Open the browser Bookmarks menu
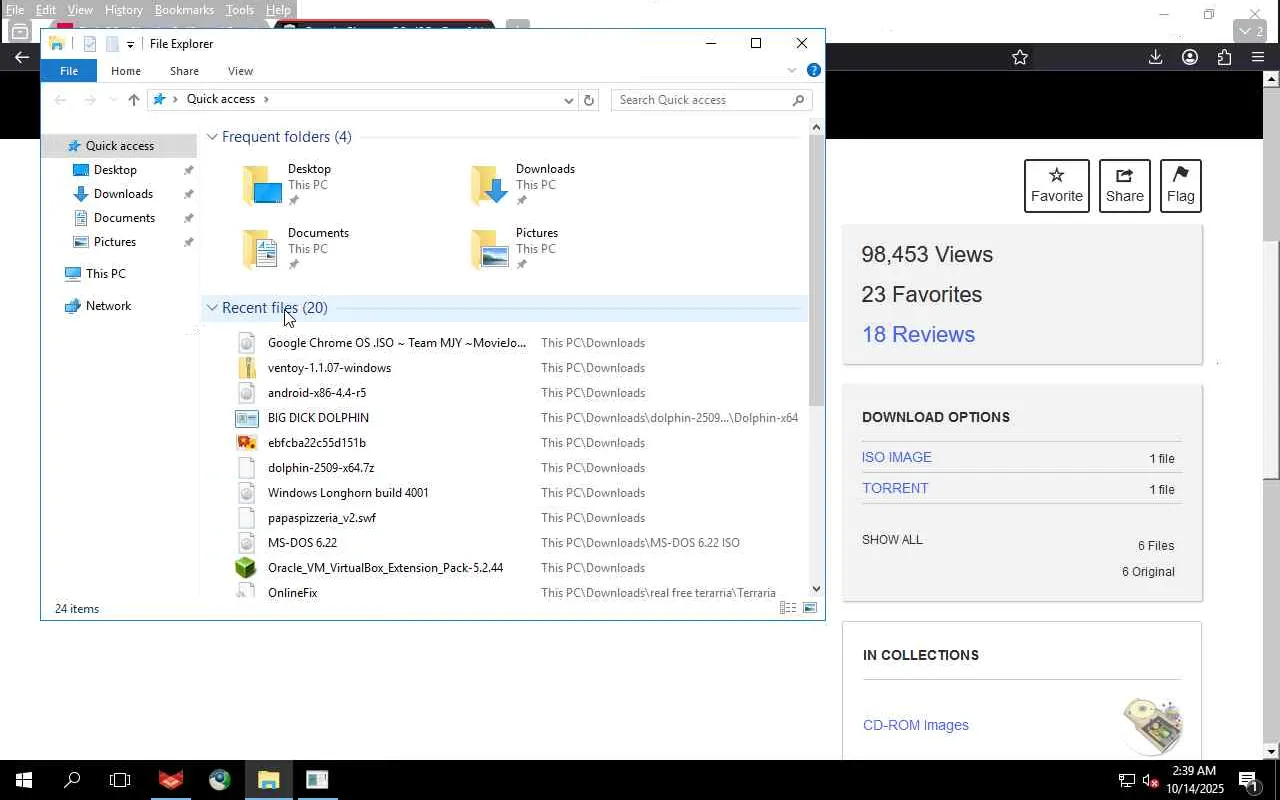The width and height of the screenshot is (1280, 800). pos(184,10)
